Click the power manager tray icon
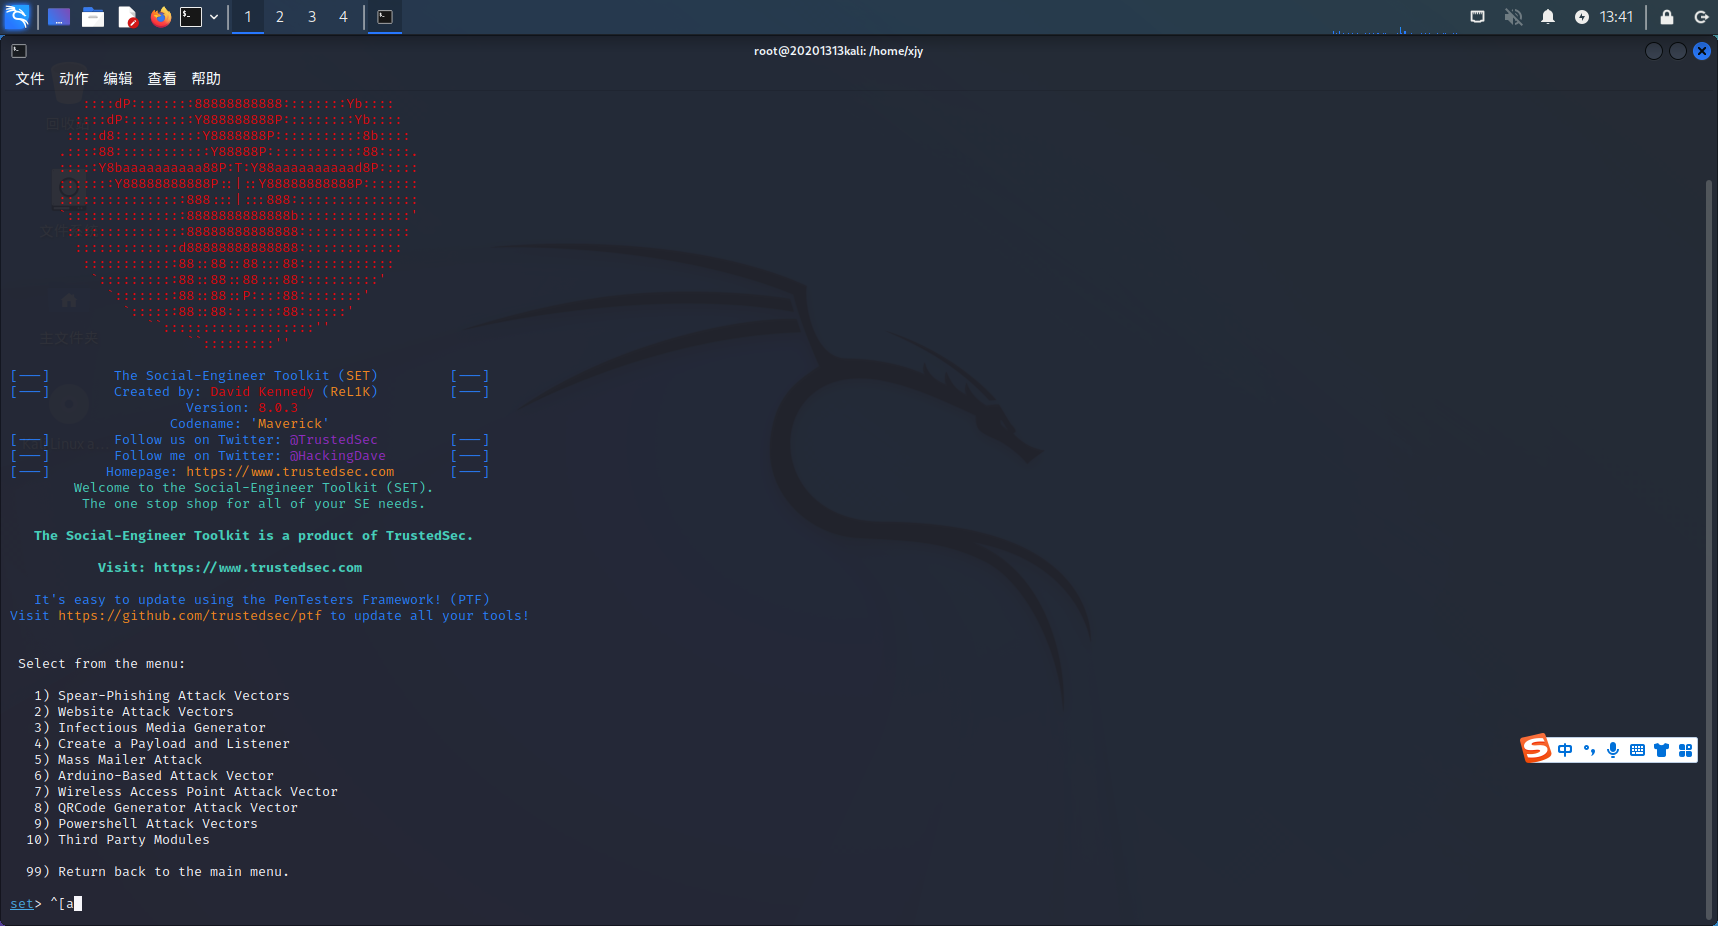This screenshot has height=926, width=1718. 1582,17
